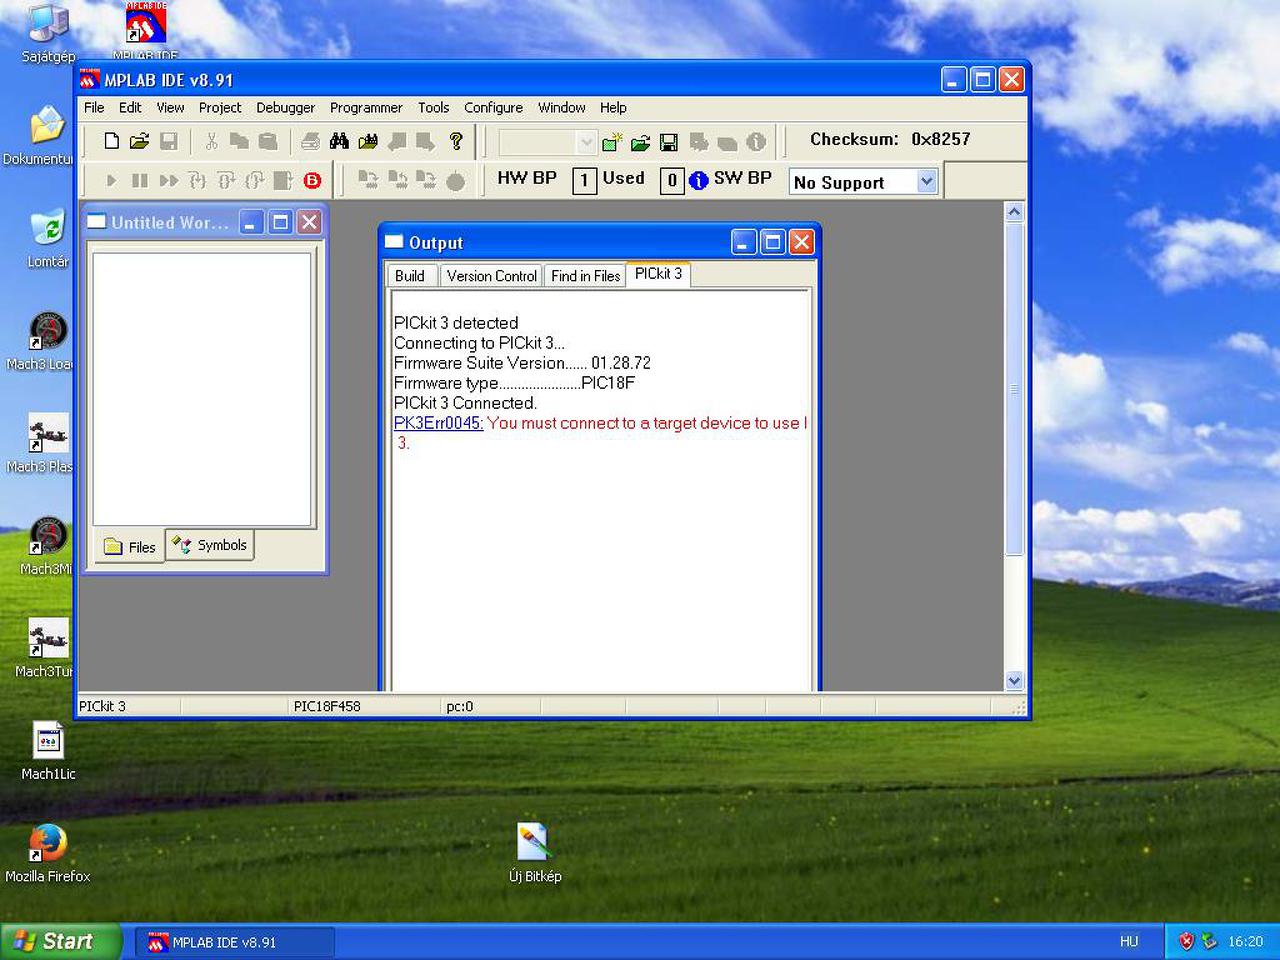Viewport: 1280px width, 960px height.
Task: Switch to the Version Control tab
Action: (x=492, y=276)
